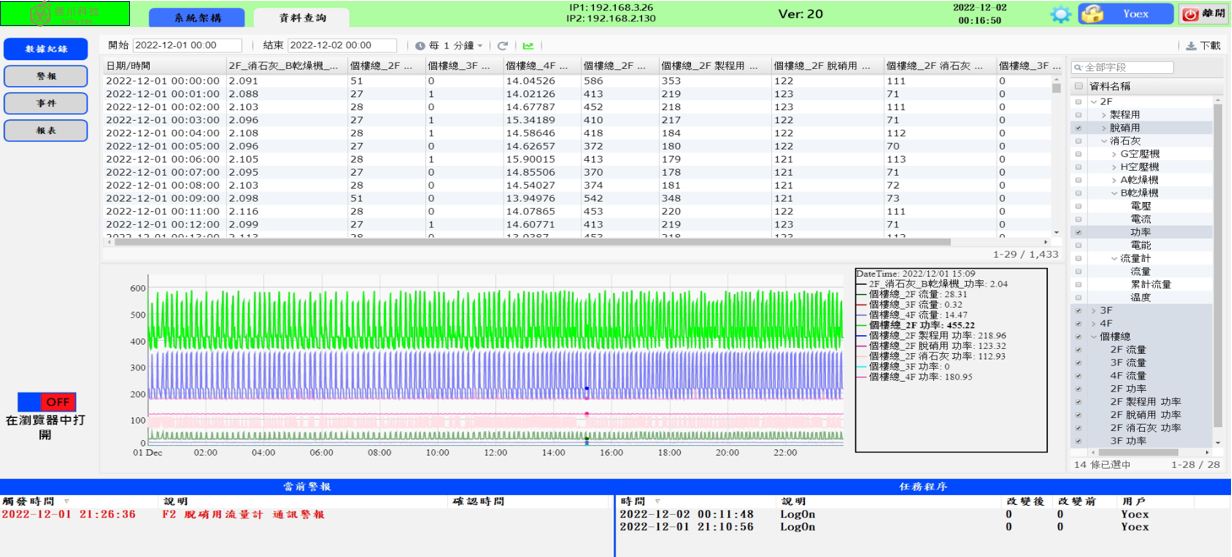
Task: Toggle the OFF switch for browser opening
Action: [x=46, y=402]
